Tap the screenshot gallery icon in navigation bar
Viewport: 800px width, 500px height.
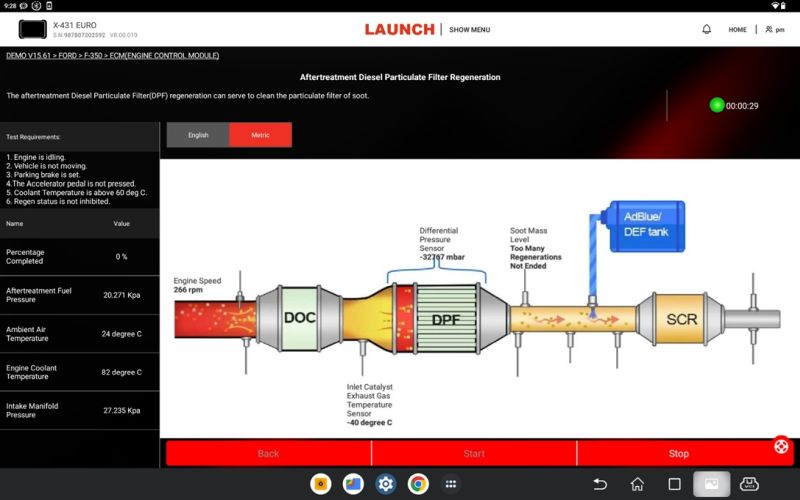point(712,484)
